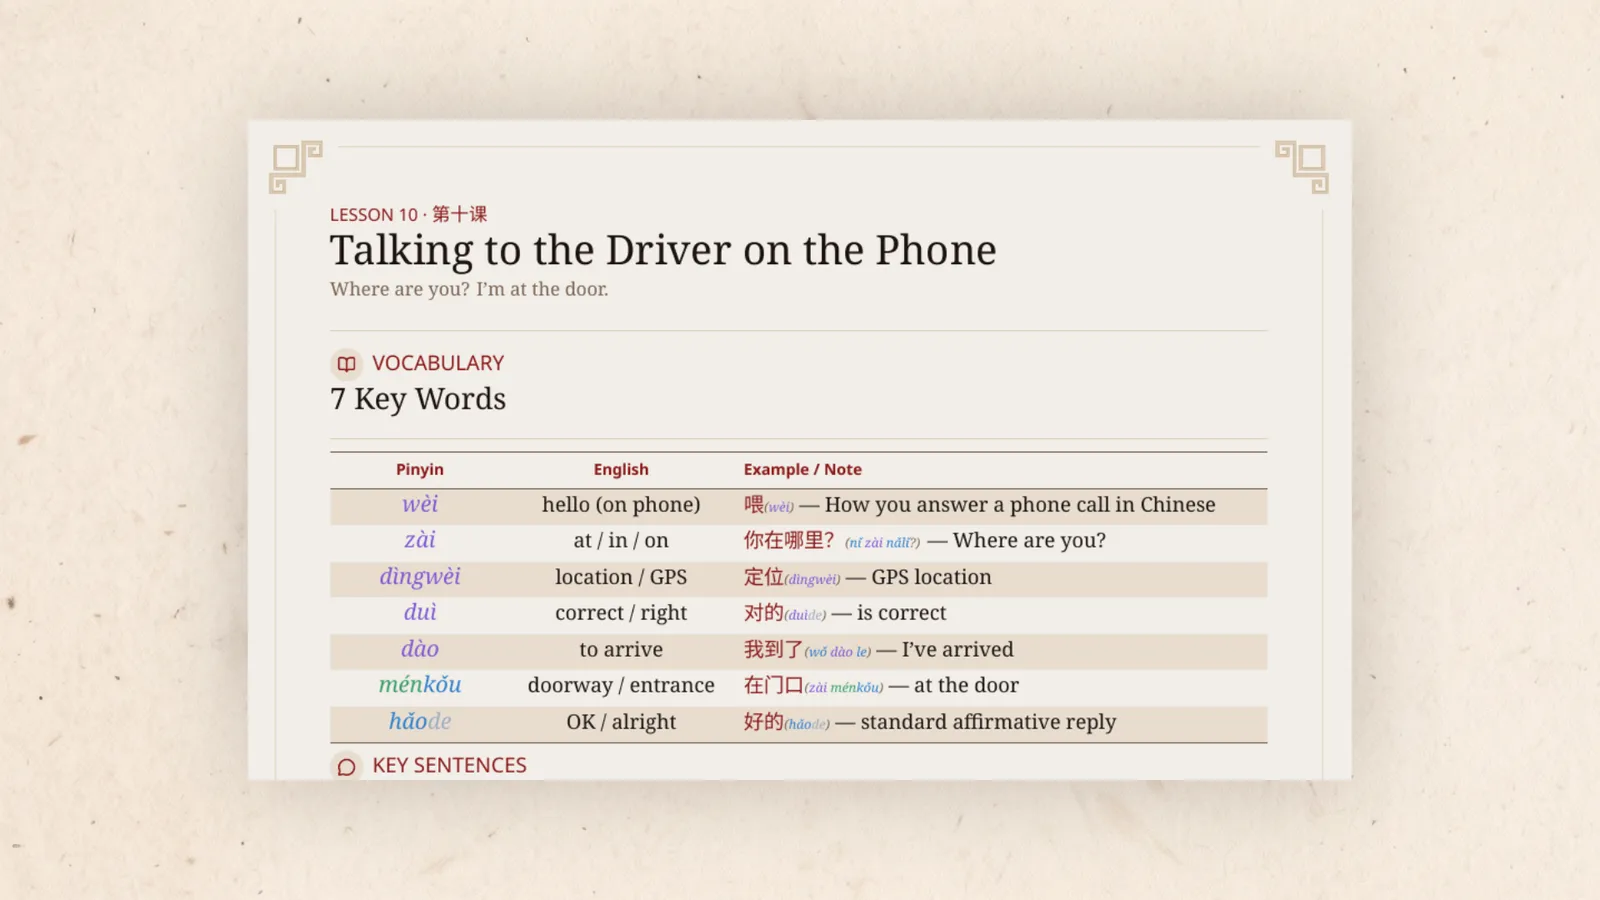Click the English cell hello (on phone)
This screenshot has height=900, width=1600.
621,505
